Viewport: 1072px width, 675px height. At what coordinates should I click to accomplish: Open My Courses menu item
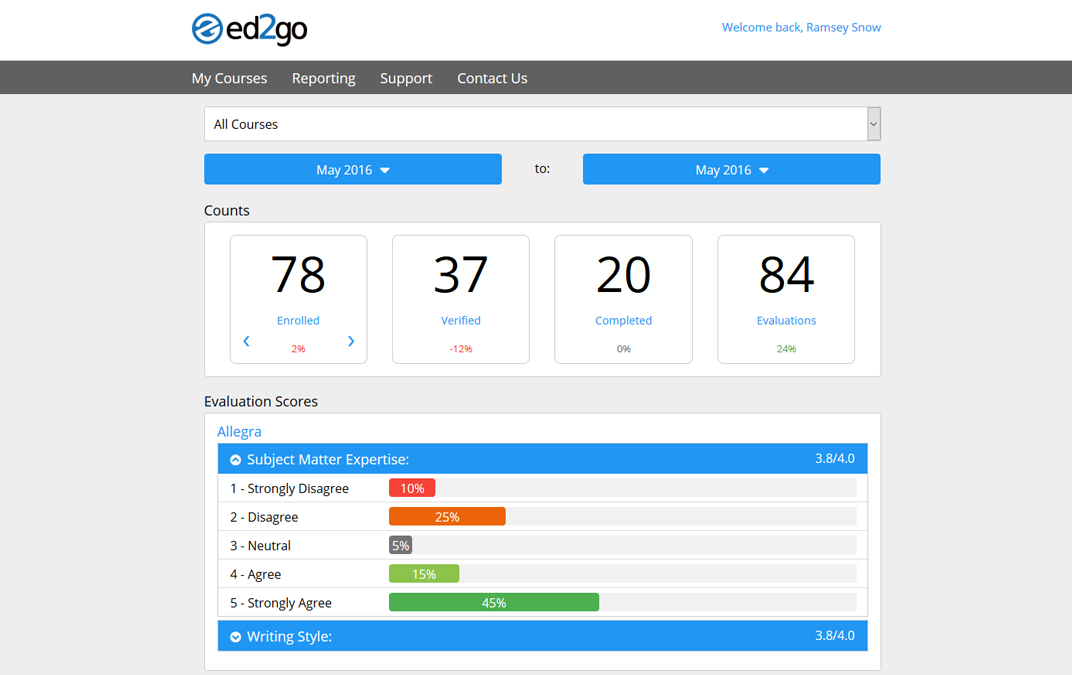coord(229,78)
